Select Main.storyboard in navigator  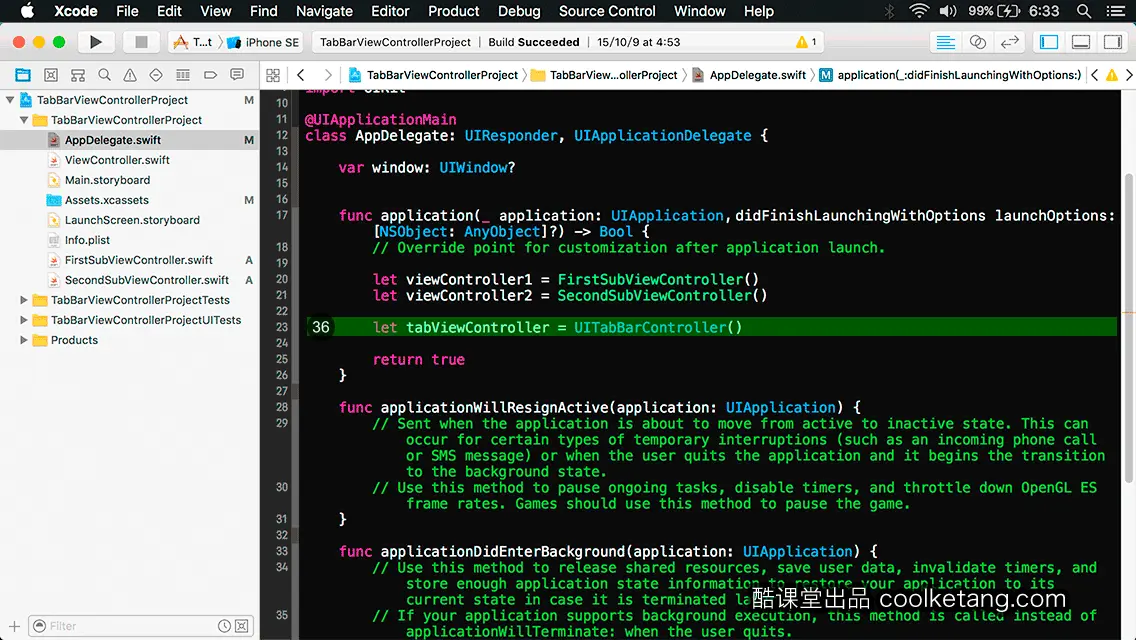tap(107, 180)
